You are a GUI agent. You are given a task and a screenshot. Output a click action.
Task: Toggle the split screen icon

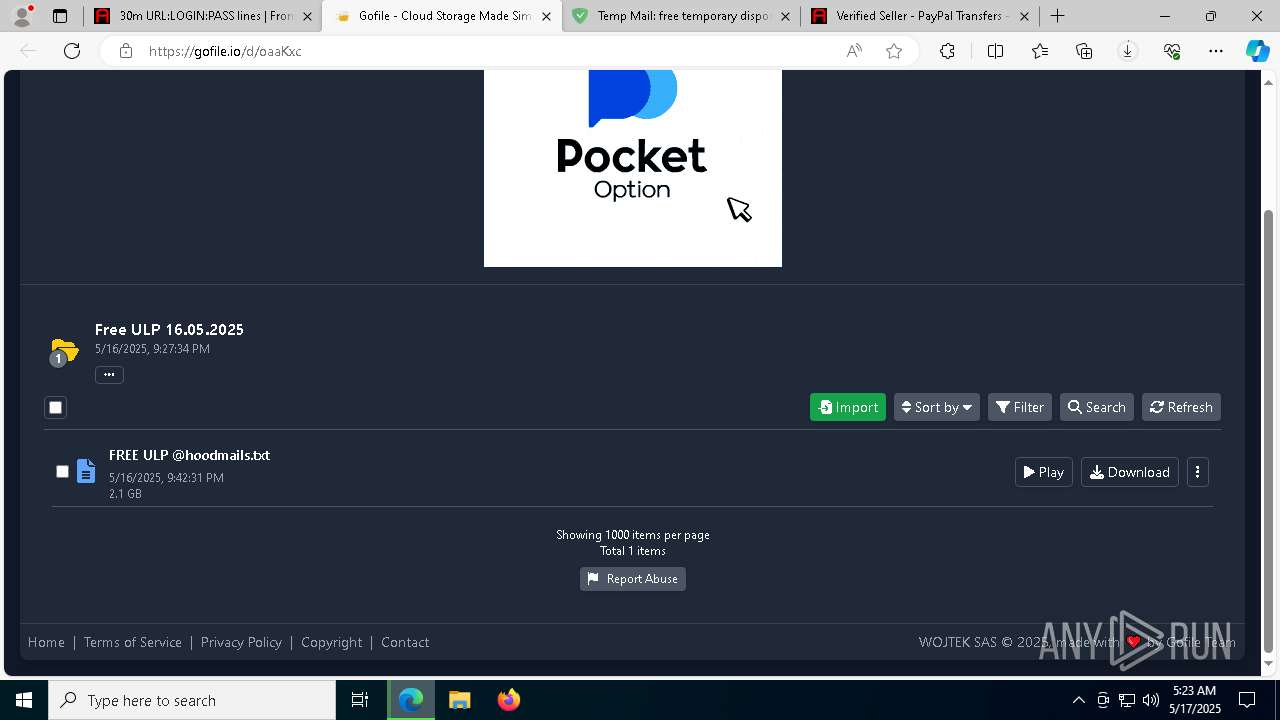click(995, 51)
